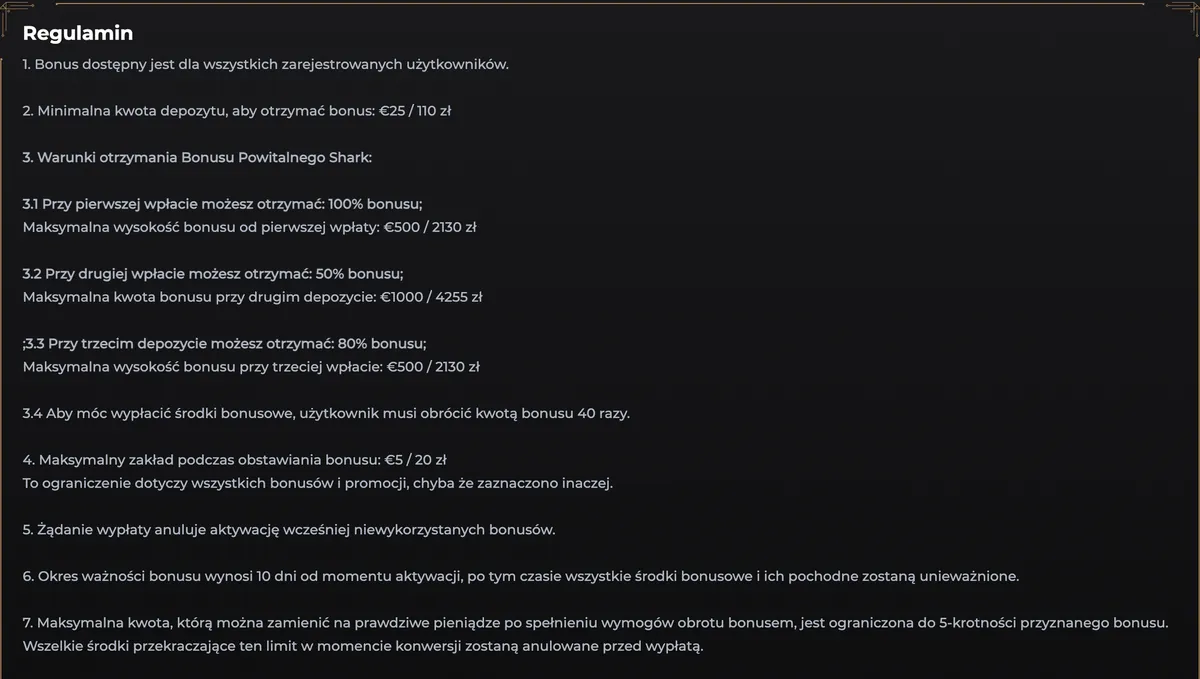Image resolution: width=1200 pixels, height=679 pixels.
Task: Select rule 4 maximum bet €5 / 20 zł
Action: pos(234,460)
